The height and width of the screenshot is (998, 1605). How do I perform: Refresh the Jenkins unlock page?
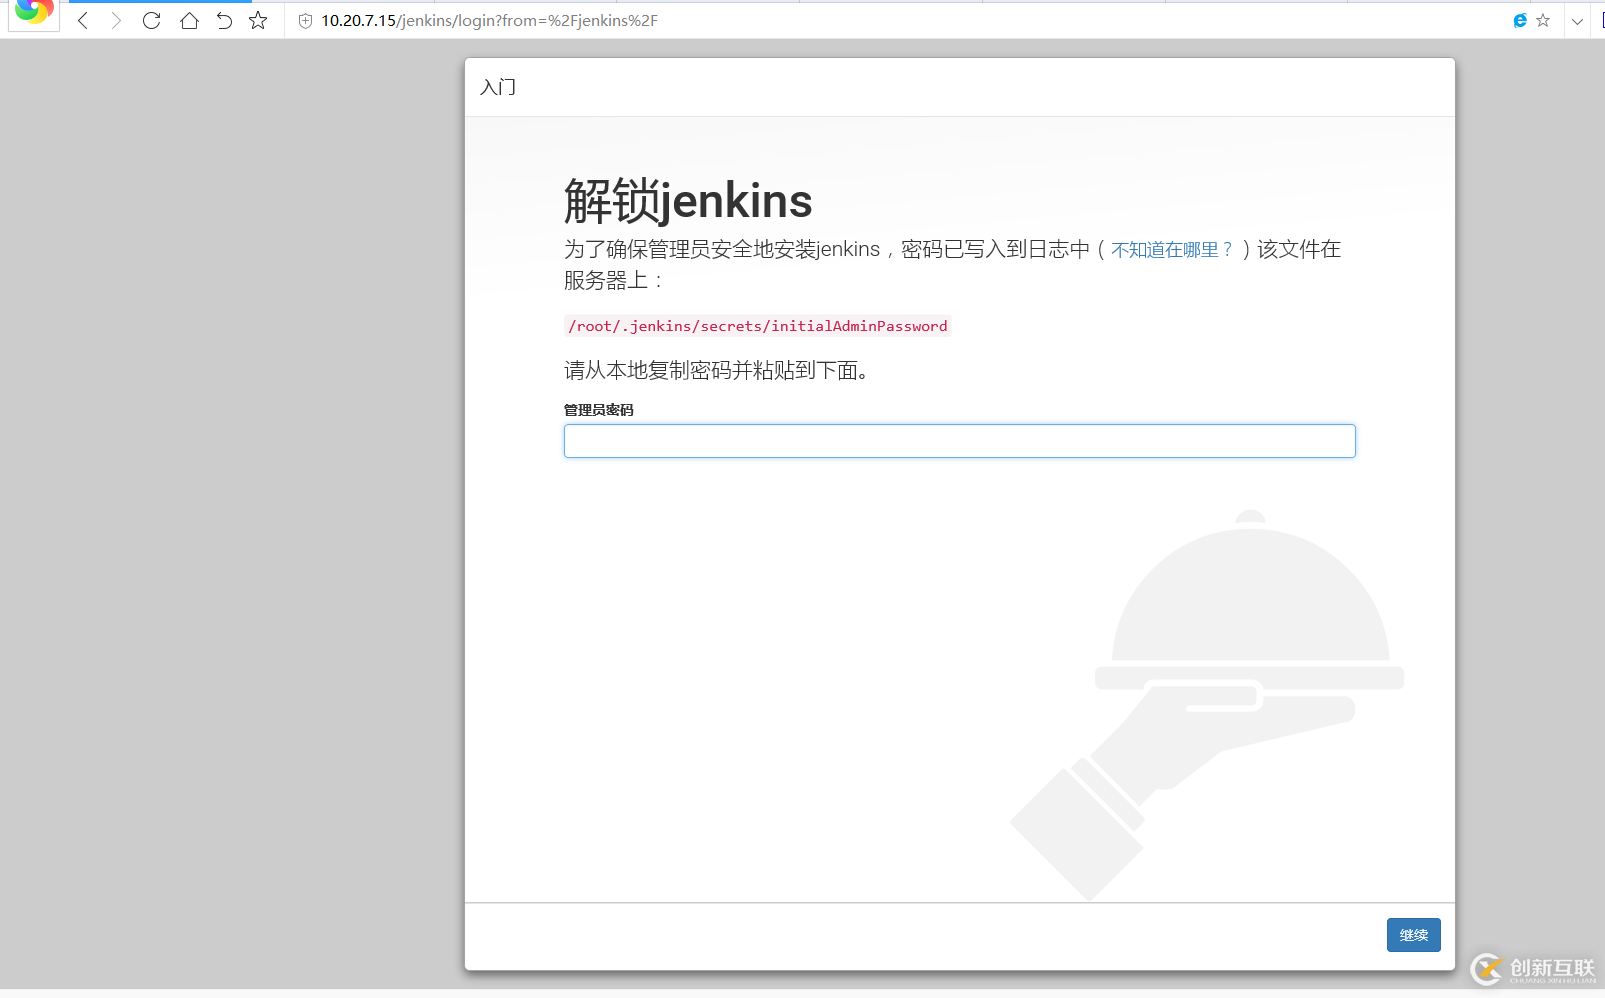point(152,20)
